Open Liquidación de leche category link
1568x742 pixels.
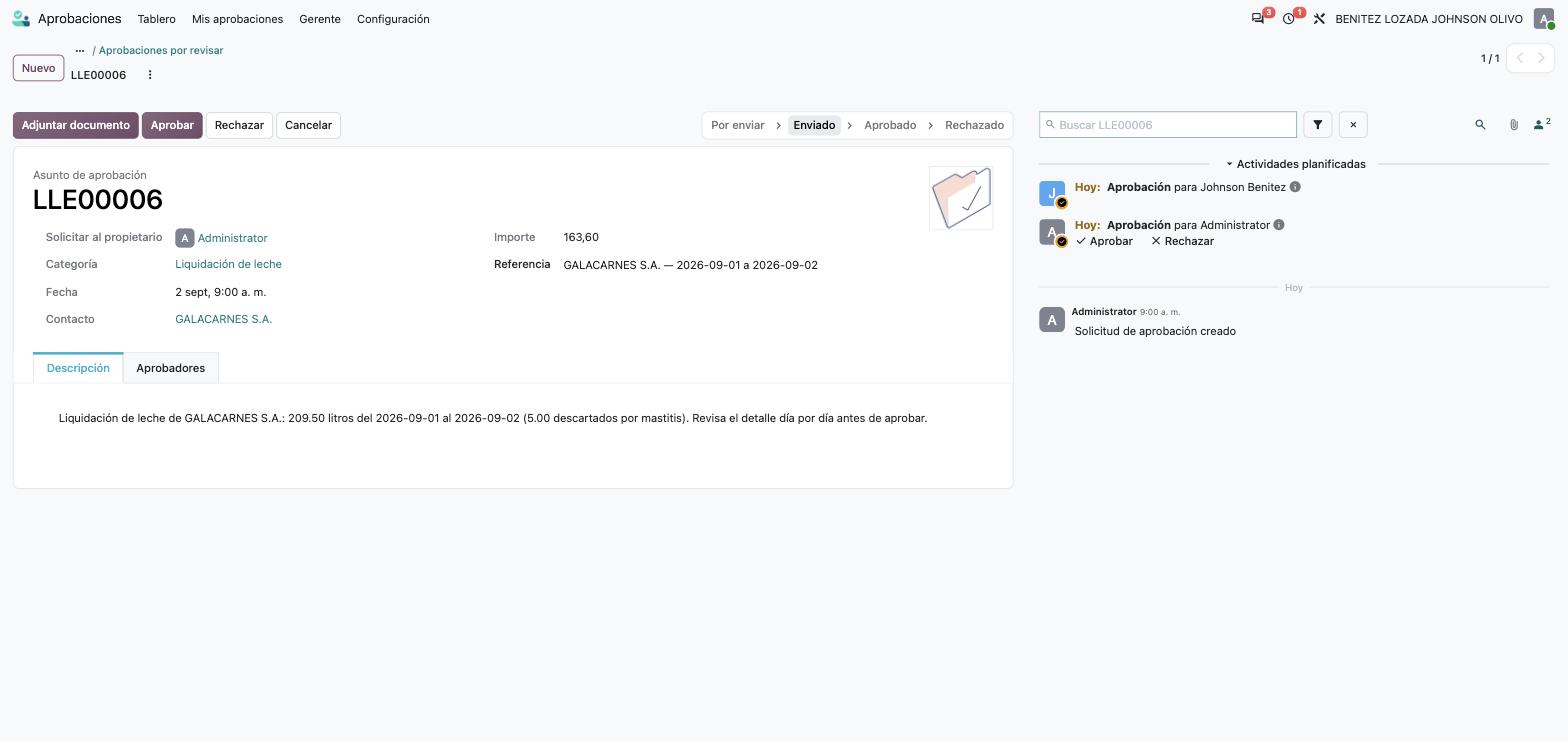(228, 264)
